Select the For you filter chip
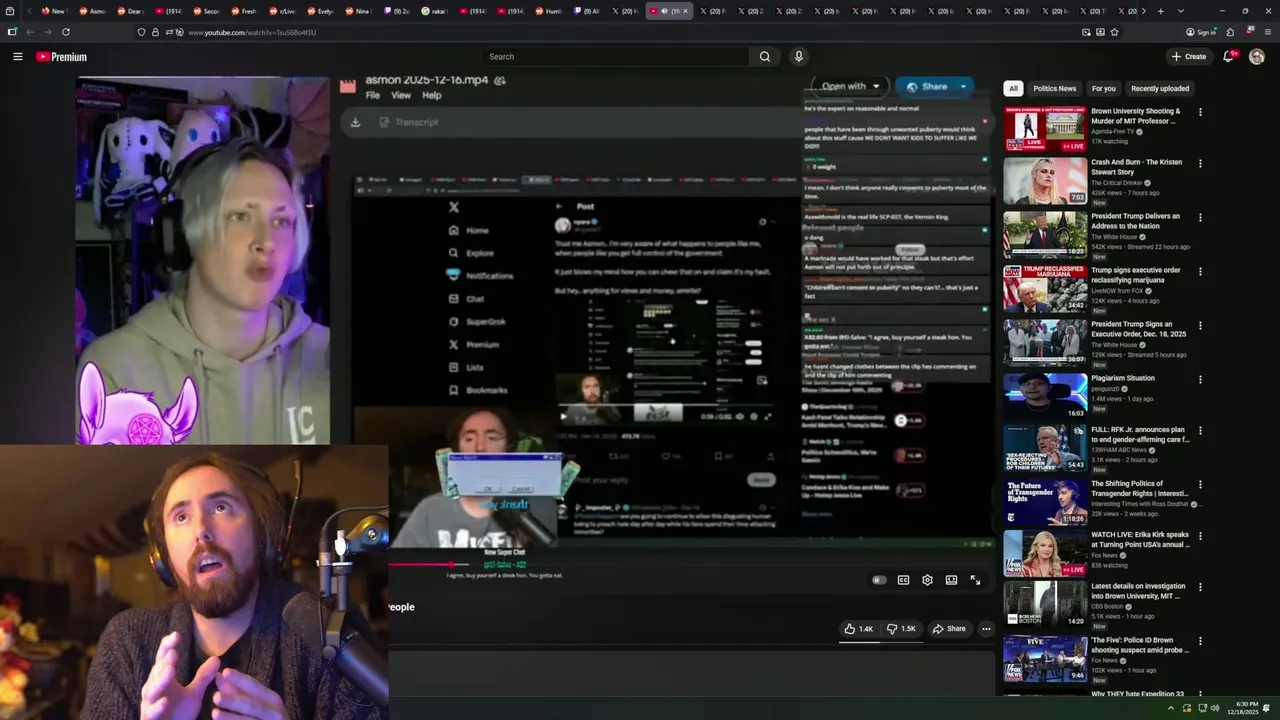Screen dimensions: 1280x720 1104,88
